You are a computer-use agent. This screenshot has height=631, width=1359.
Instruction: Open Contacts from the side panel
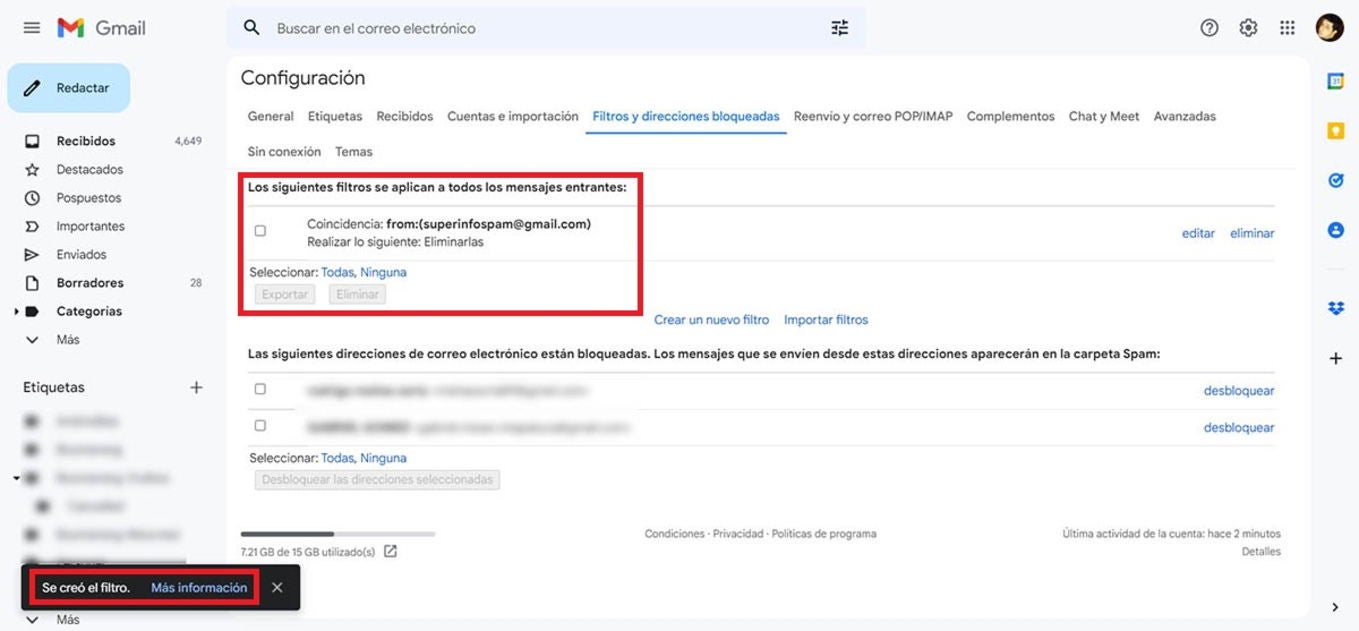click(x=1335, y=229)
